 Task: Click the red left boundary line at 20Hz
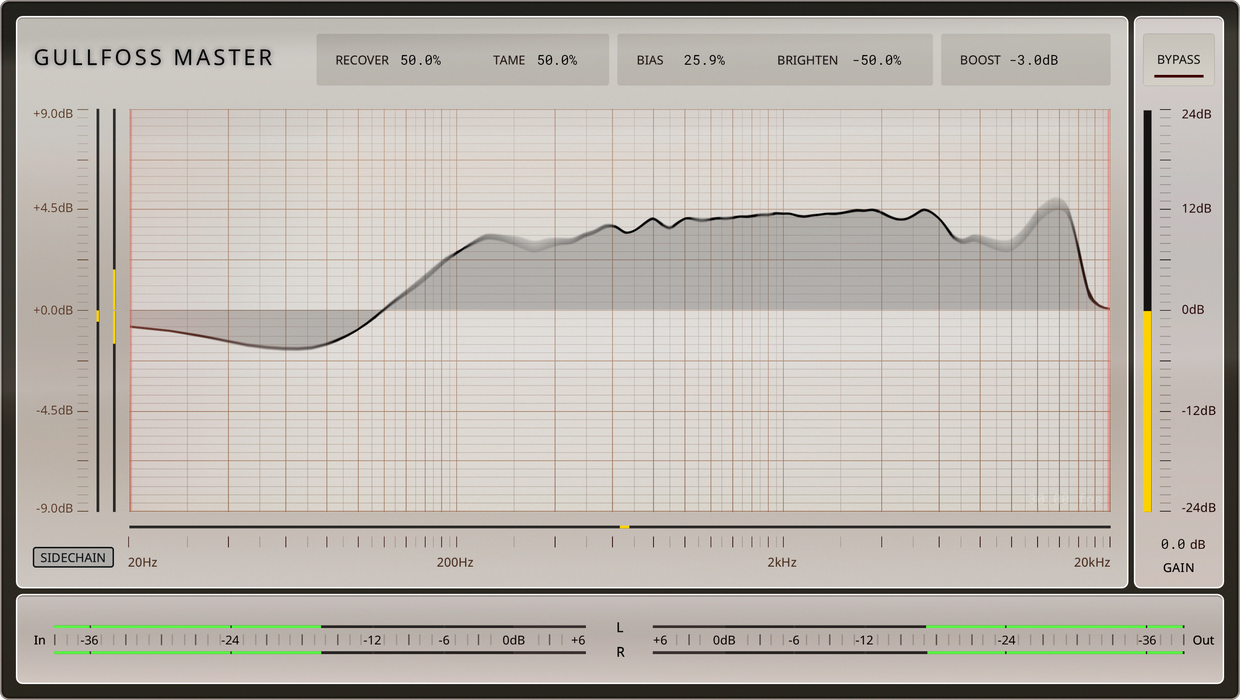tap(131, 310)
